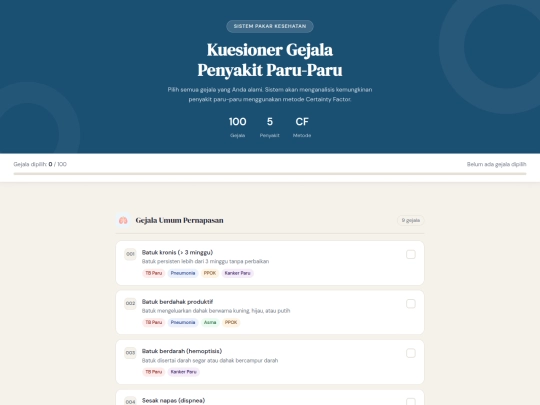Select the Kanker Paru tag under Batuk berdarah
Screen dimensions: 540x405
[184, 372]
